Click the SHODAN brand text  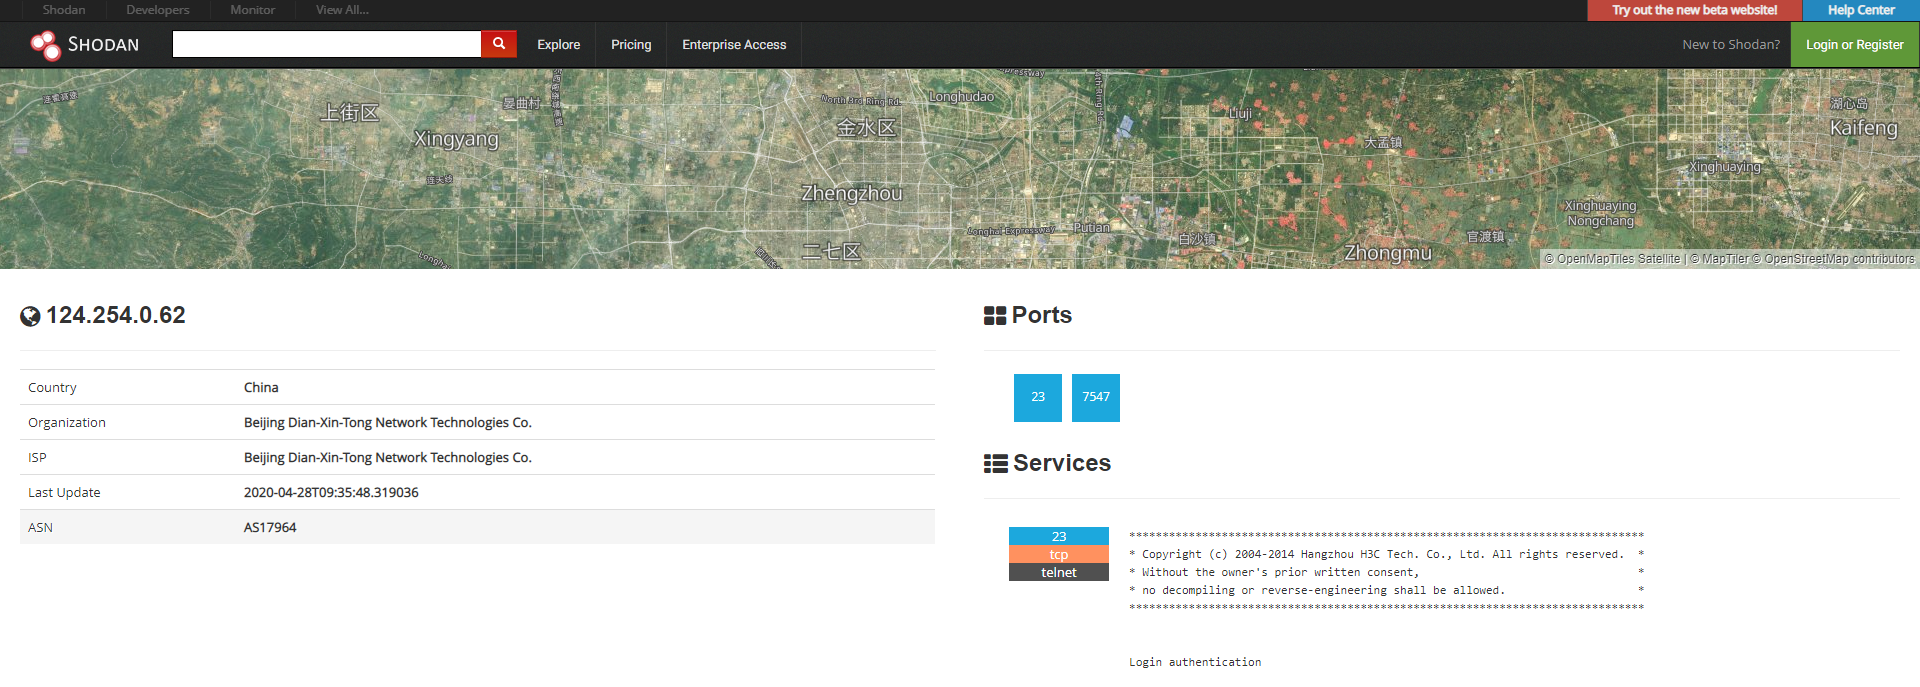(x=103, y=45)
